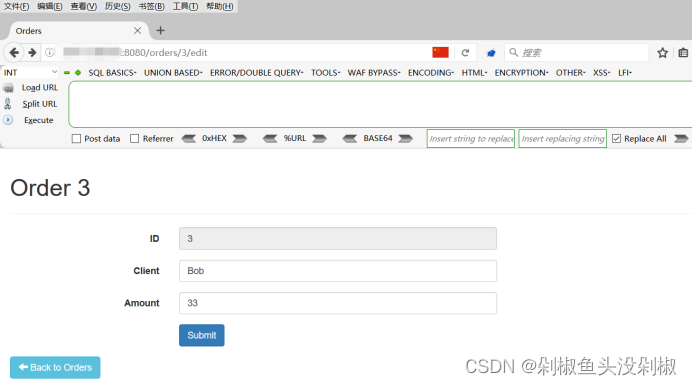Screen dimensions: 692x385
Task: Encode BASE64 with right arrow
Action: tap(406, 139)
